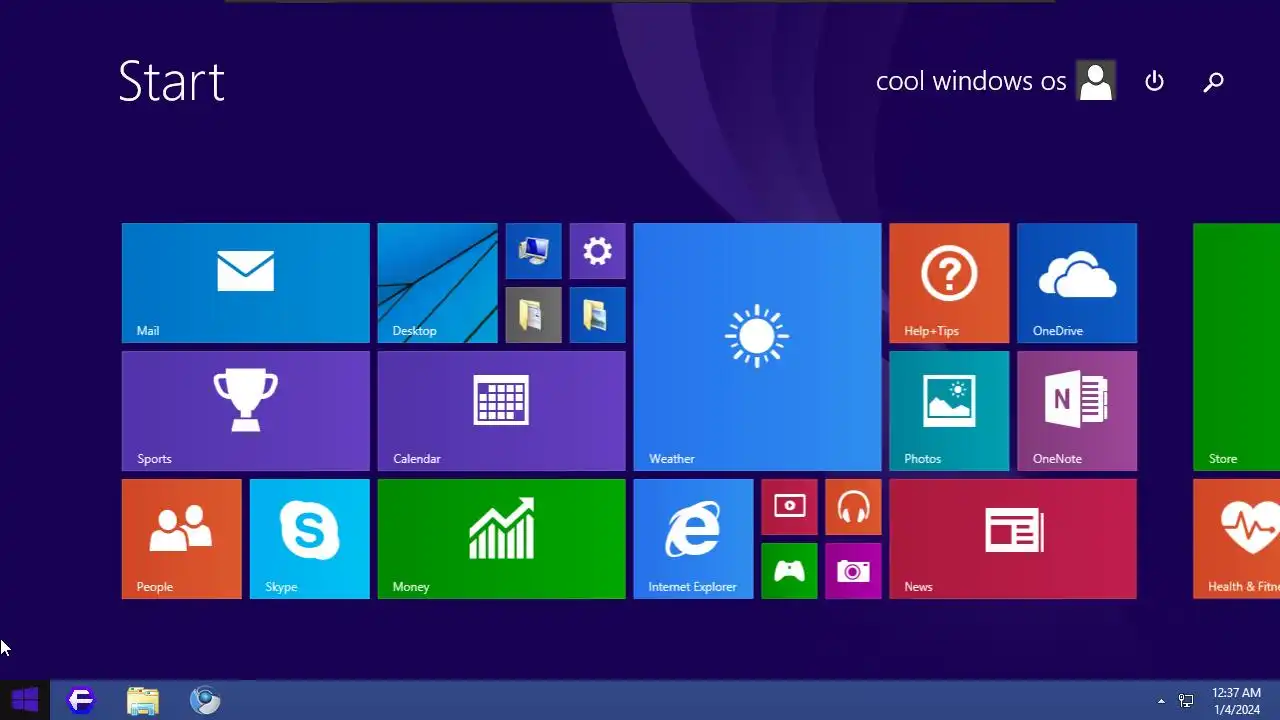The height and width of the screenshot is (720, 1280).
Task: Show hidden system tray icons
Action: [1161, 701]
